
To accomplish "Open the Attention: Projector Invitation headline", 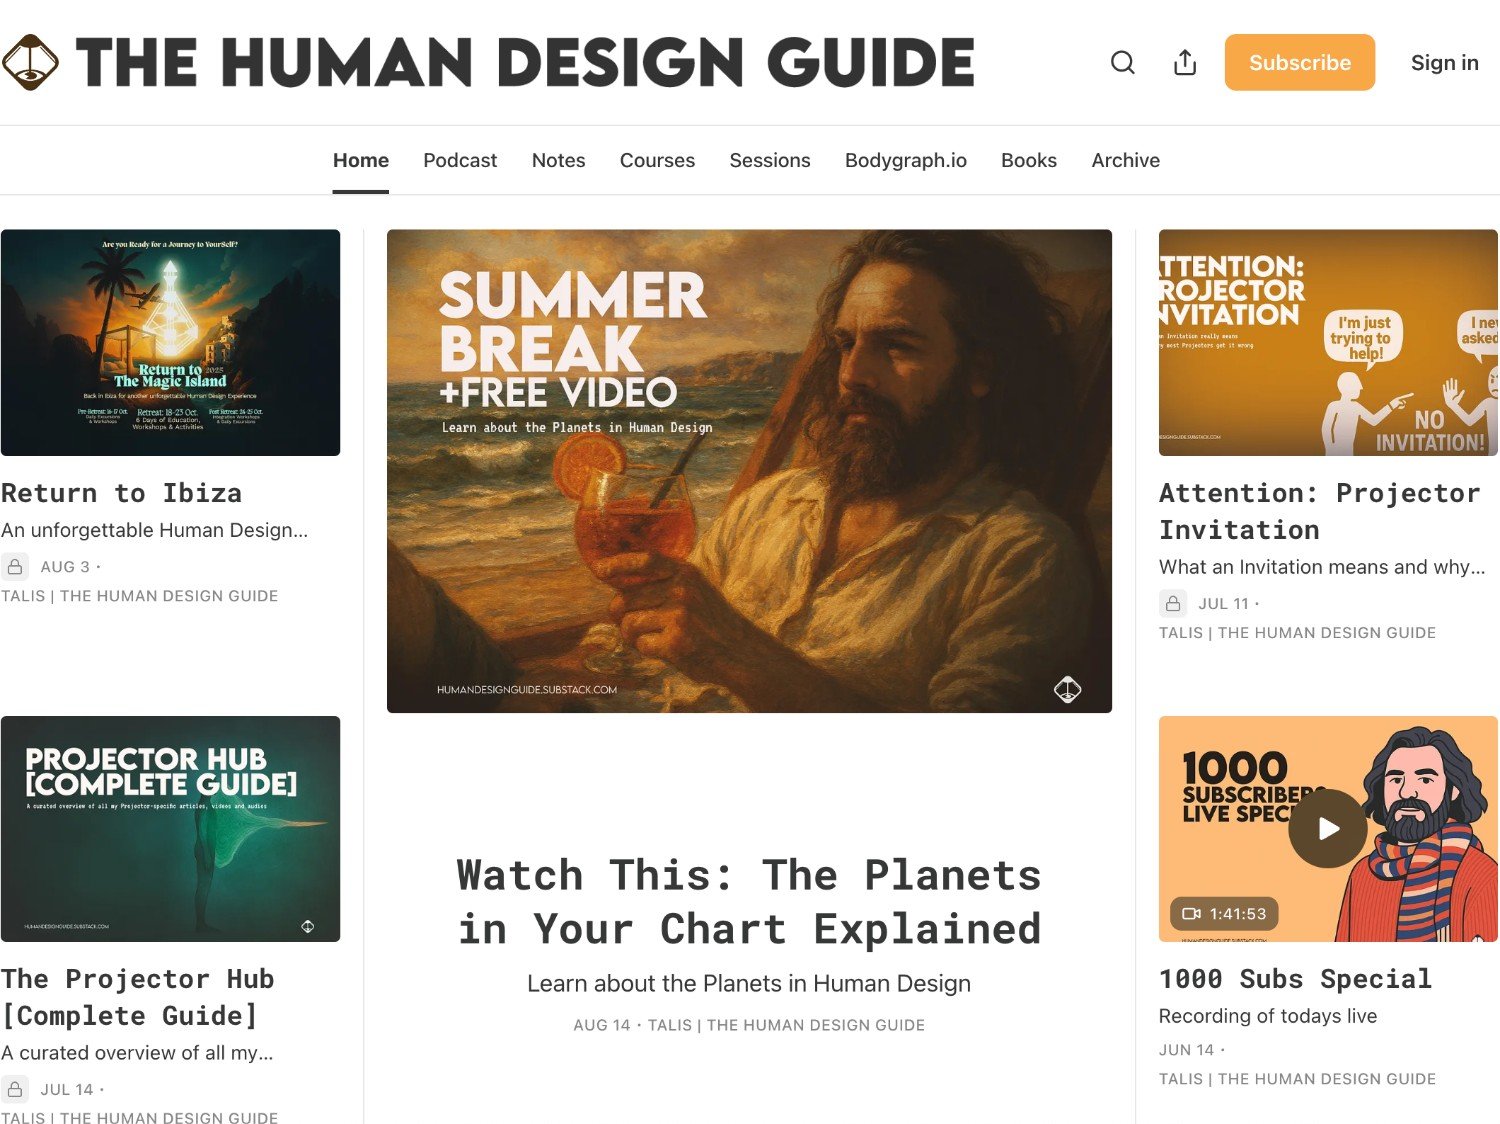I will pyautogui.click(x=1319, y=511).
